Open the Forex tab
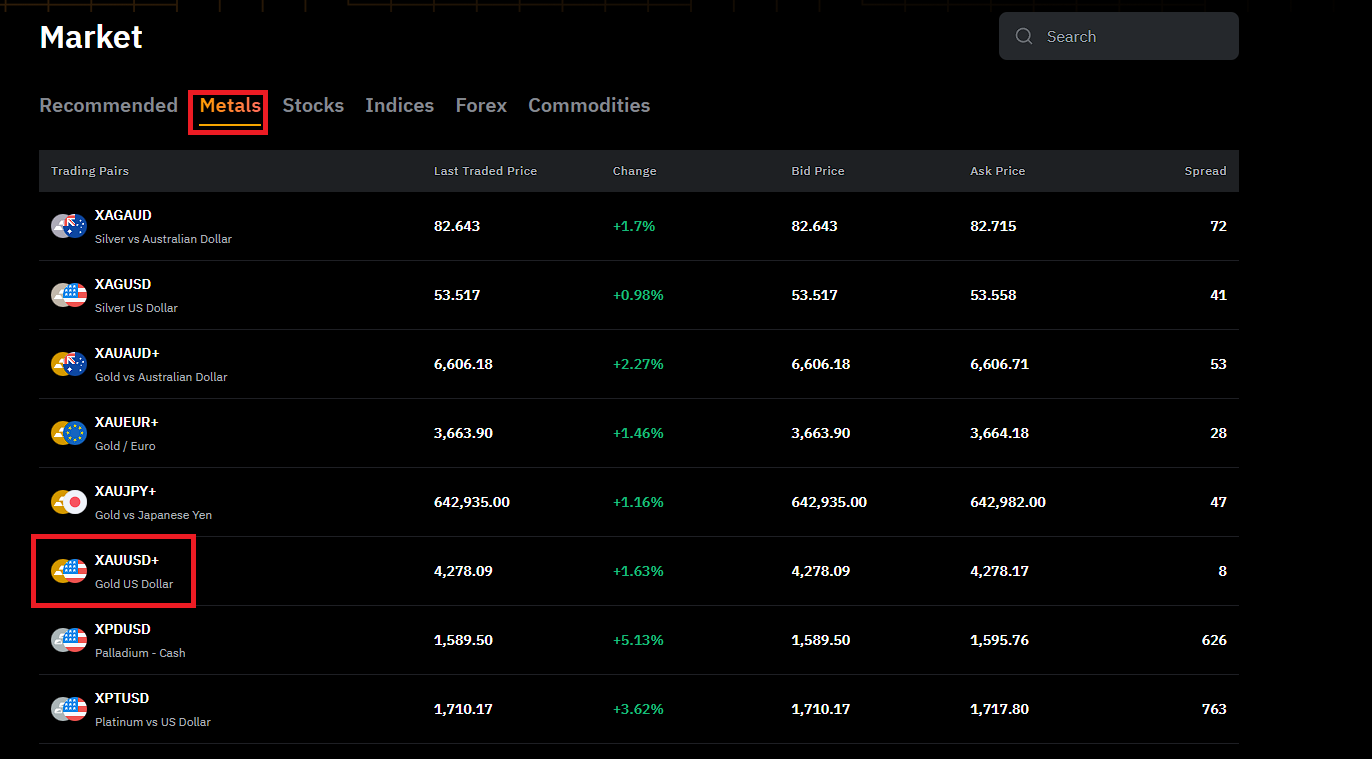 (x=481, y=105)
